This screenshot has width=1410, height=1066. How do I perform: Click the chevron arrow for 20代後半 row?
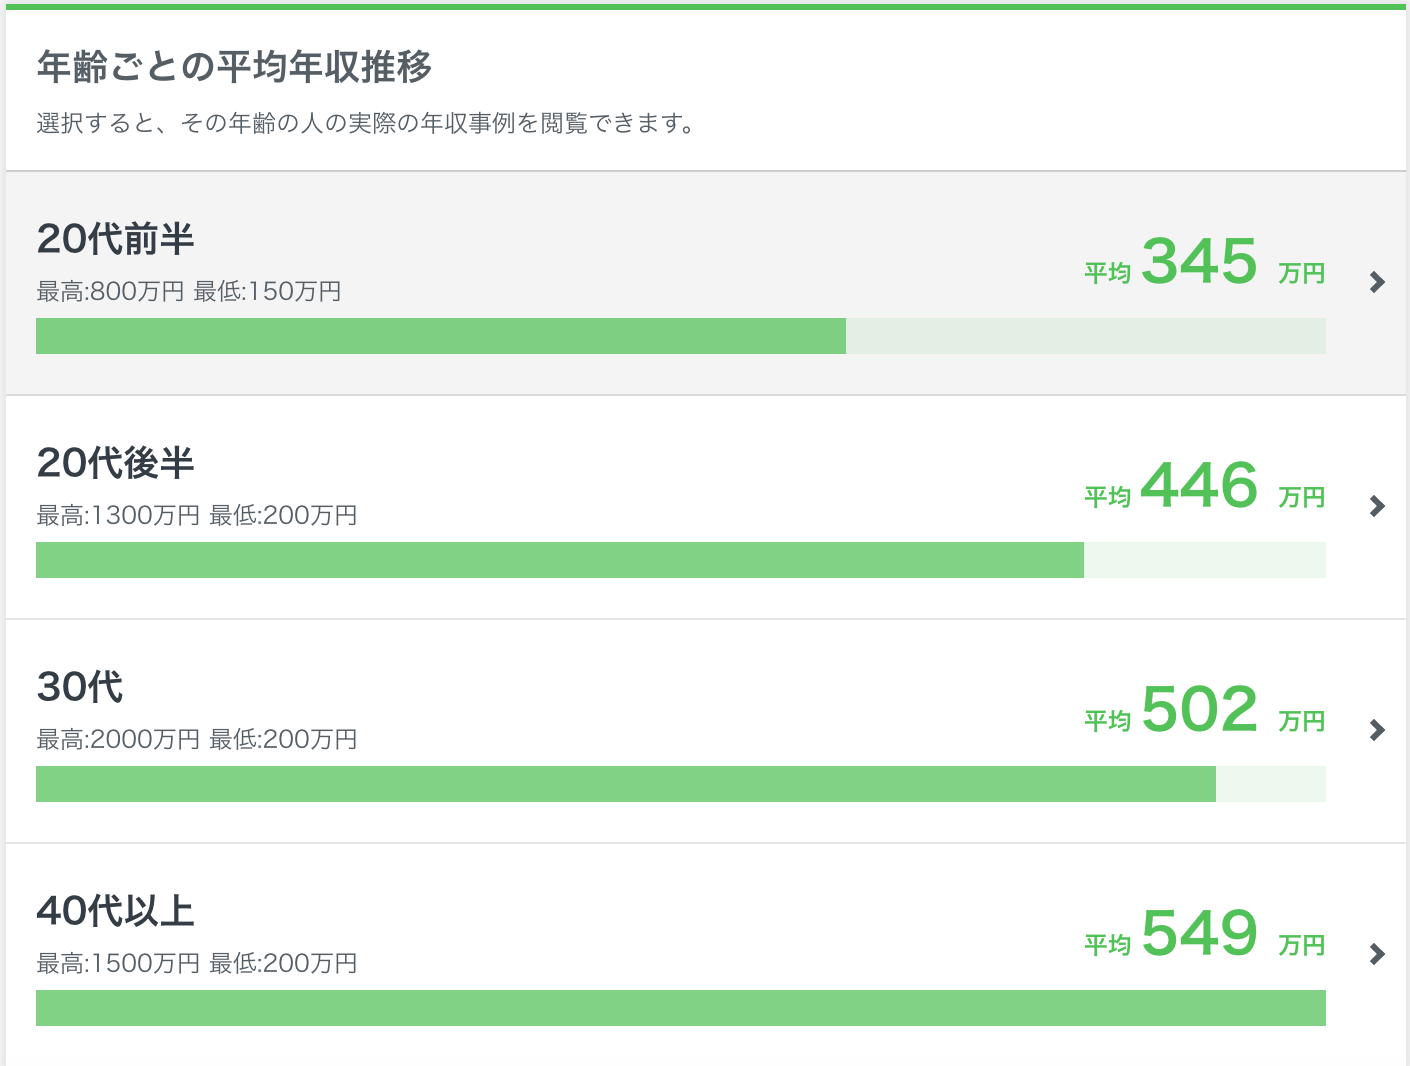click(1377, 506)
